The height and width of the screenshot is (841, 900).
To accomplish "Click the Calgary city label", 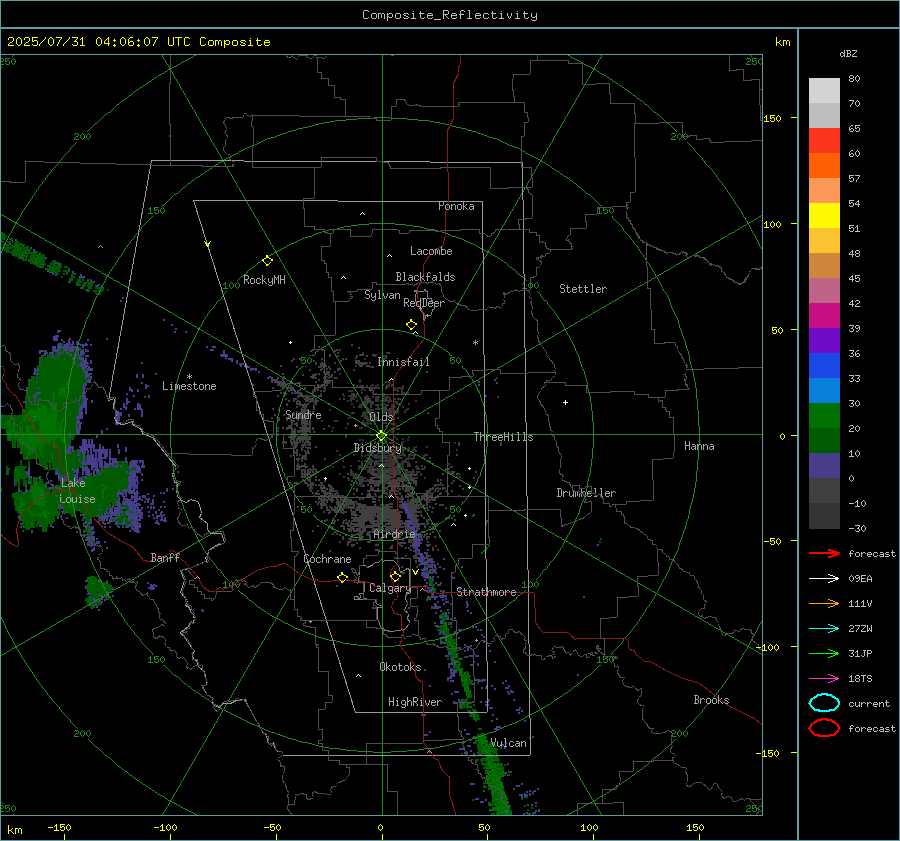I will [390, 588].
